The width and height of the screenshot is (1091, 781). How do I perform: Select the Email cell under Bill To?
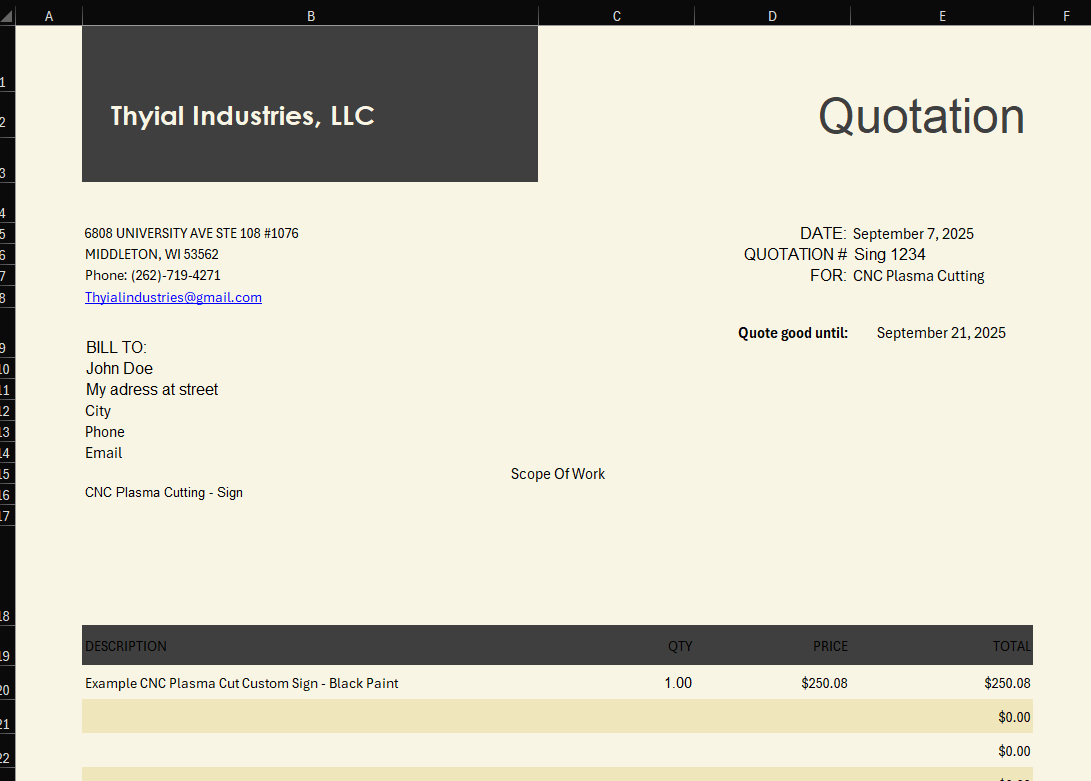[x=104, y=452]
